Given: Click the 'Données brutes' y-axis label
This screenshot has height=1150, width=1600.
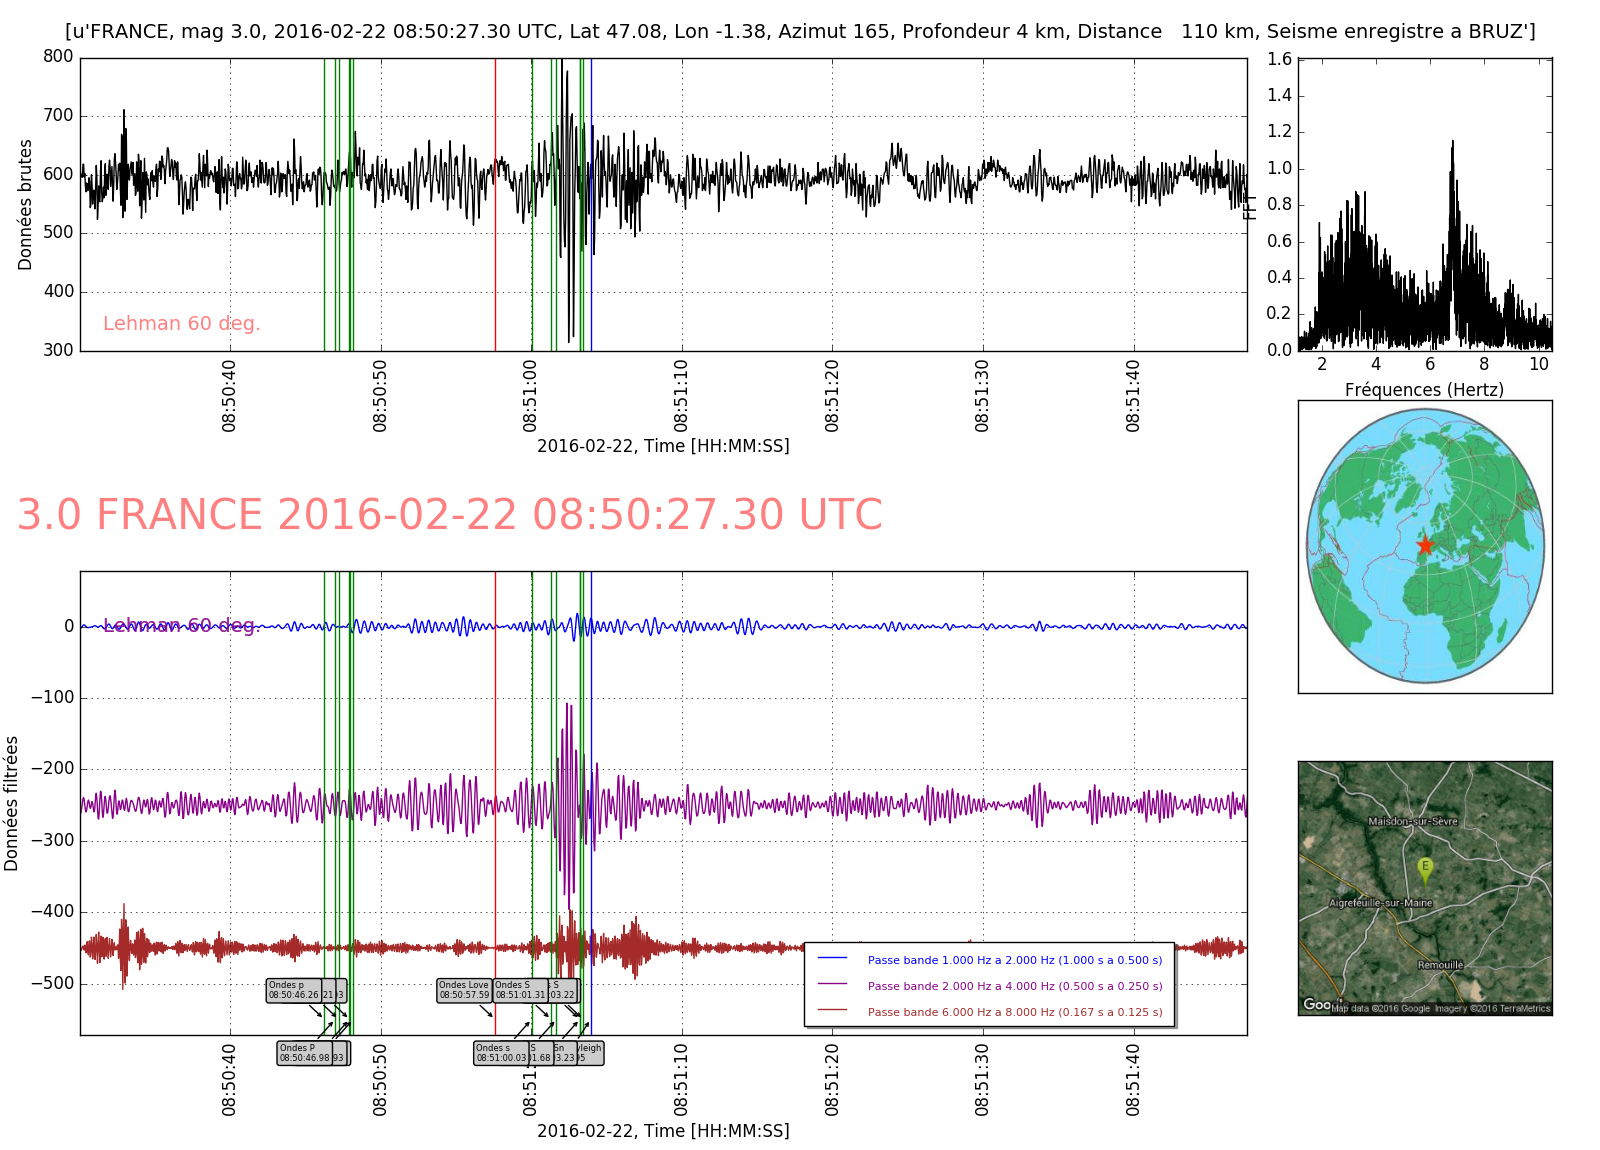Looking at the screenshot, I should [25, 204].
